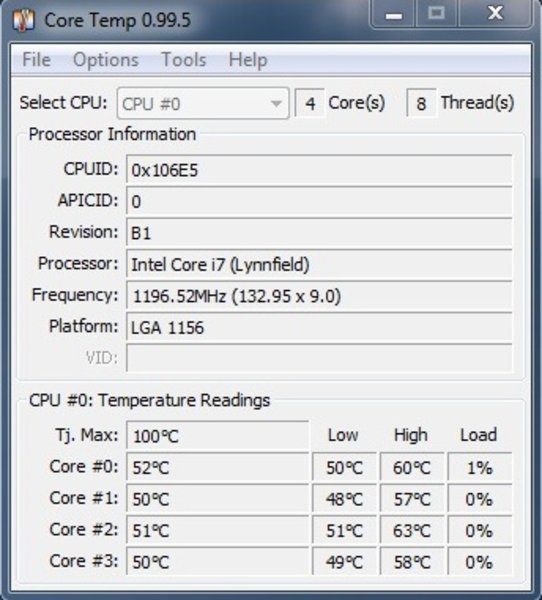This screenshot has height=600, width=542.
Task: Click the CPU #0 combo box
Action: (203, 104)
